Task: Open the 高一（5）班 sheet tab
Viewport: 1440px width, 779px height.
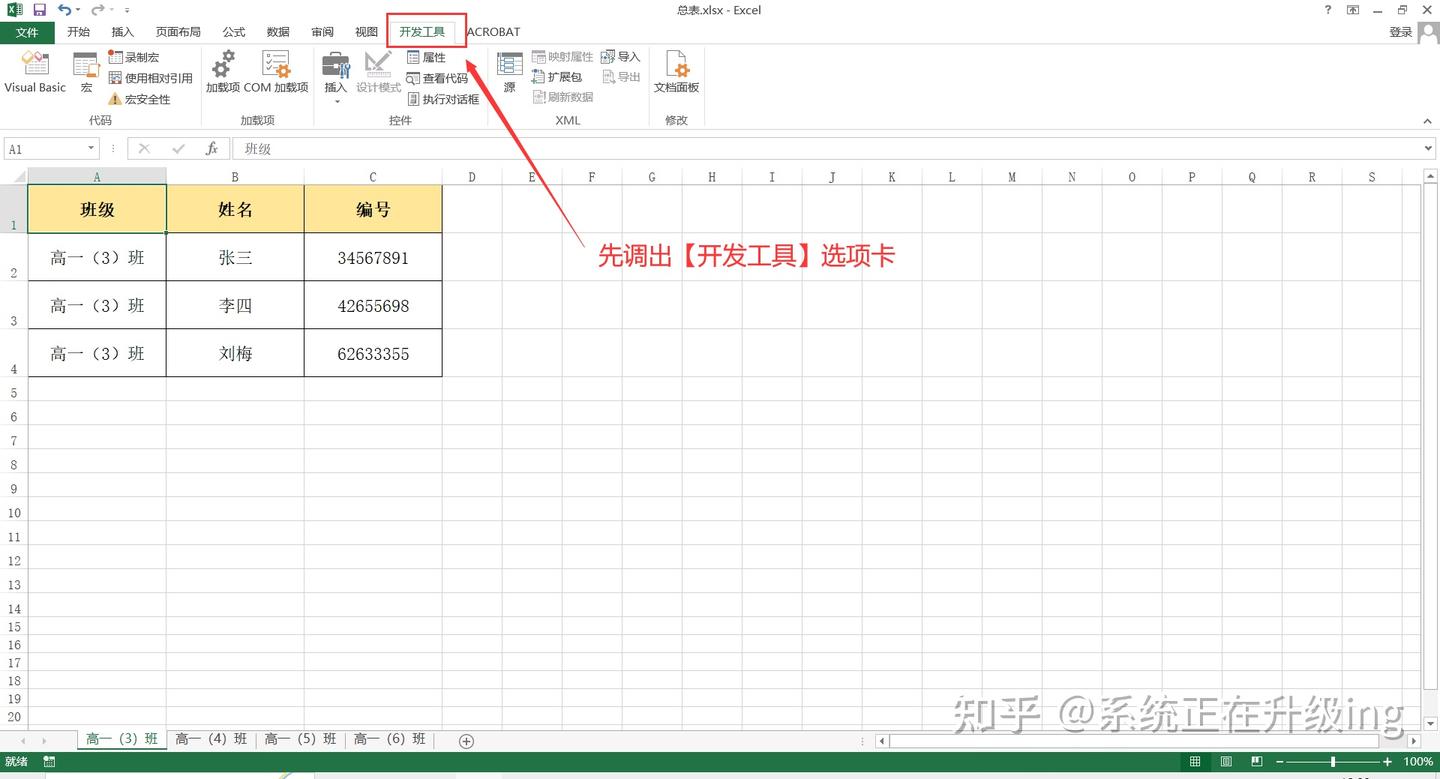Action: pos(299,738)
